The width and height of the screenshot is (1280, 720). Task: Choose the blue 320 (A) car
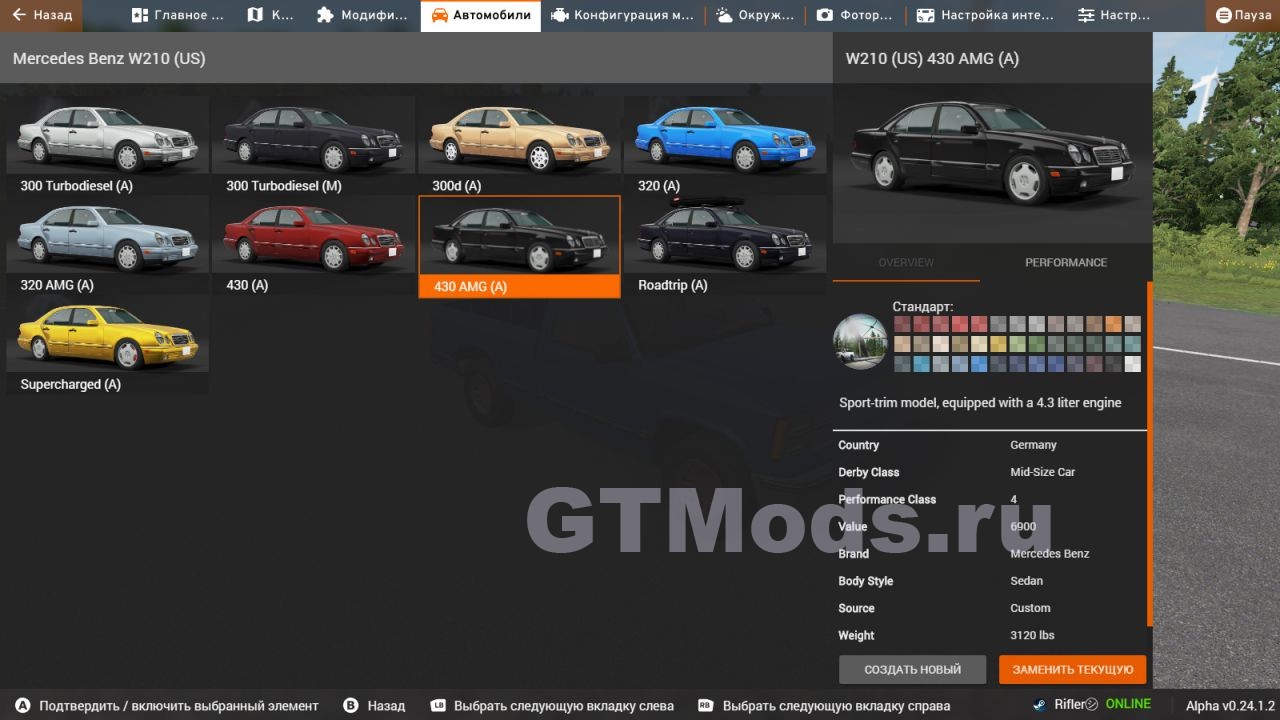[x=725, y=145]
